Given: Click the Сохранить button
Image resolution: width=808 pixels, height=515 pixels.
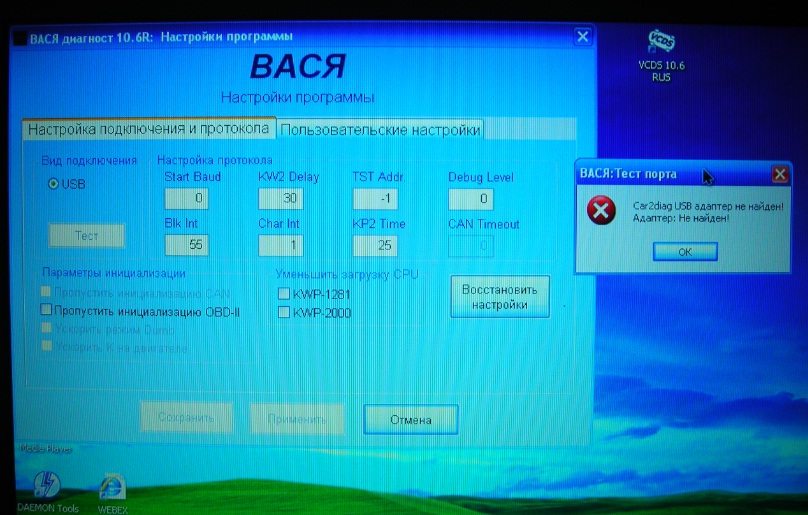Looking at the screenshot, I should [x=186, y=418].
